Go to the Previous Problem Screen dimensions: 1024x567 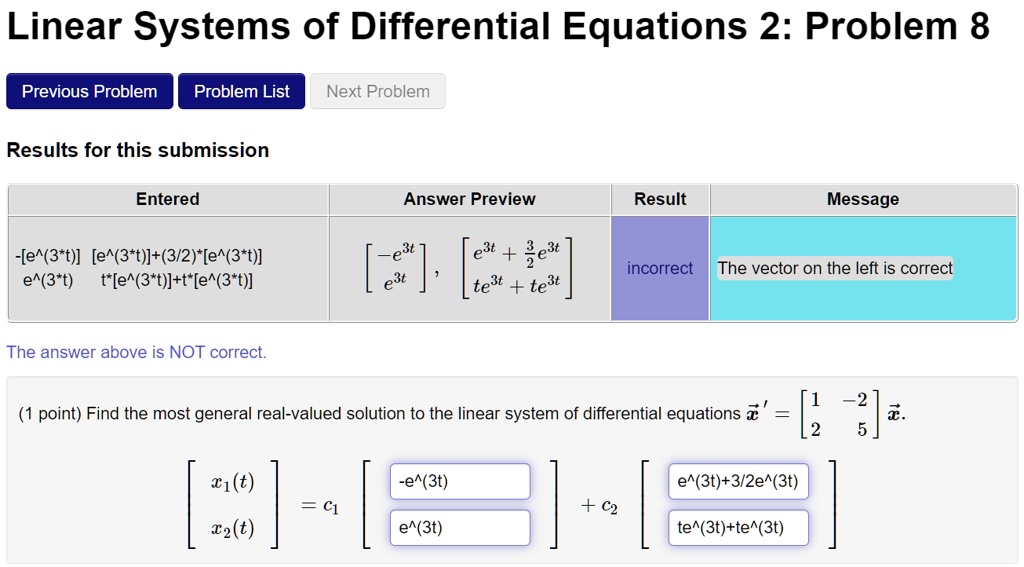89,91
